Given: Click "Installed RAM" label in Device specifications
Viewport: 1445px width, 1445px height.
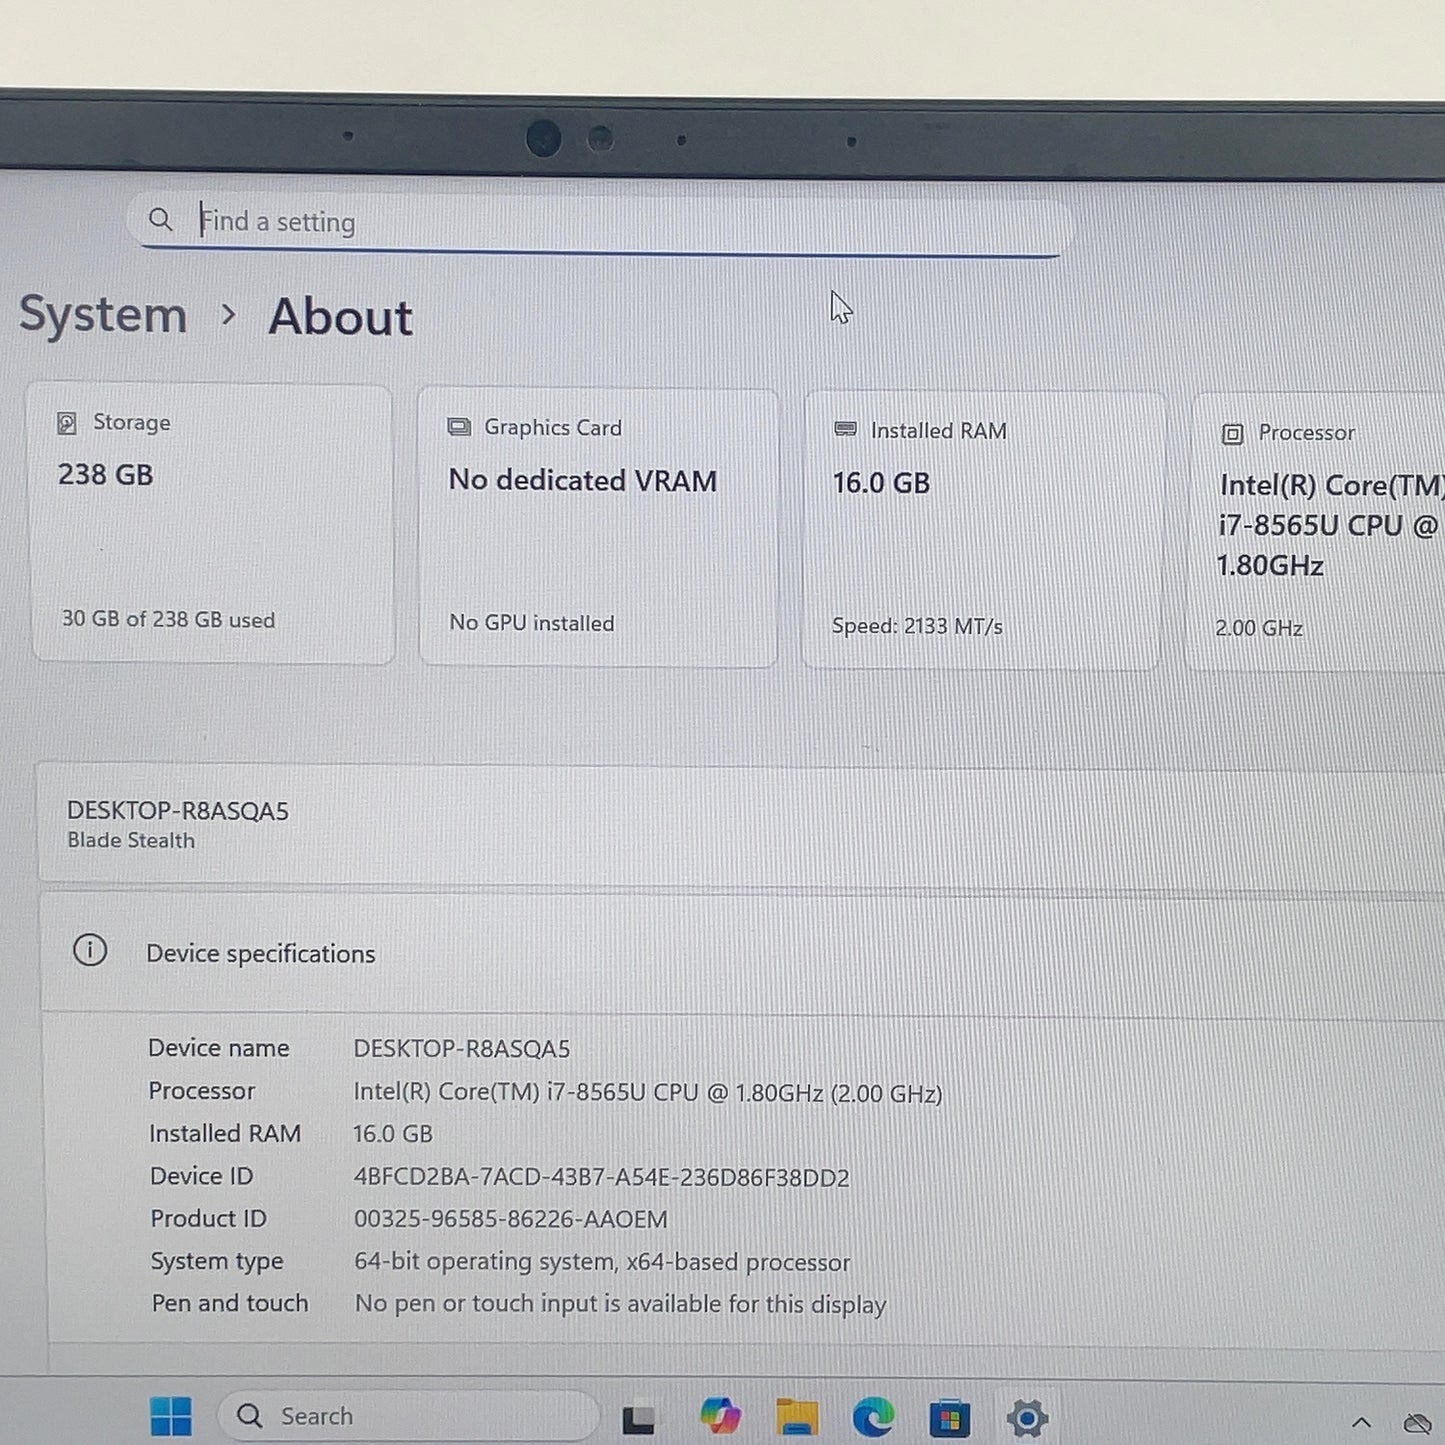Looking at the screenshot, I should [225, 1133].
